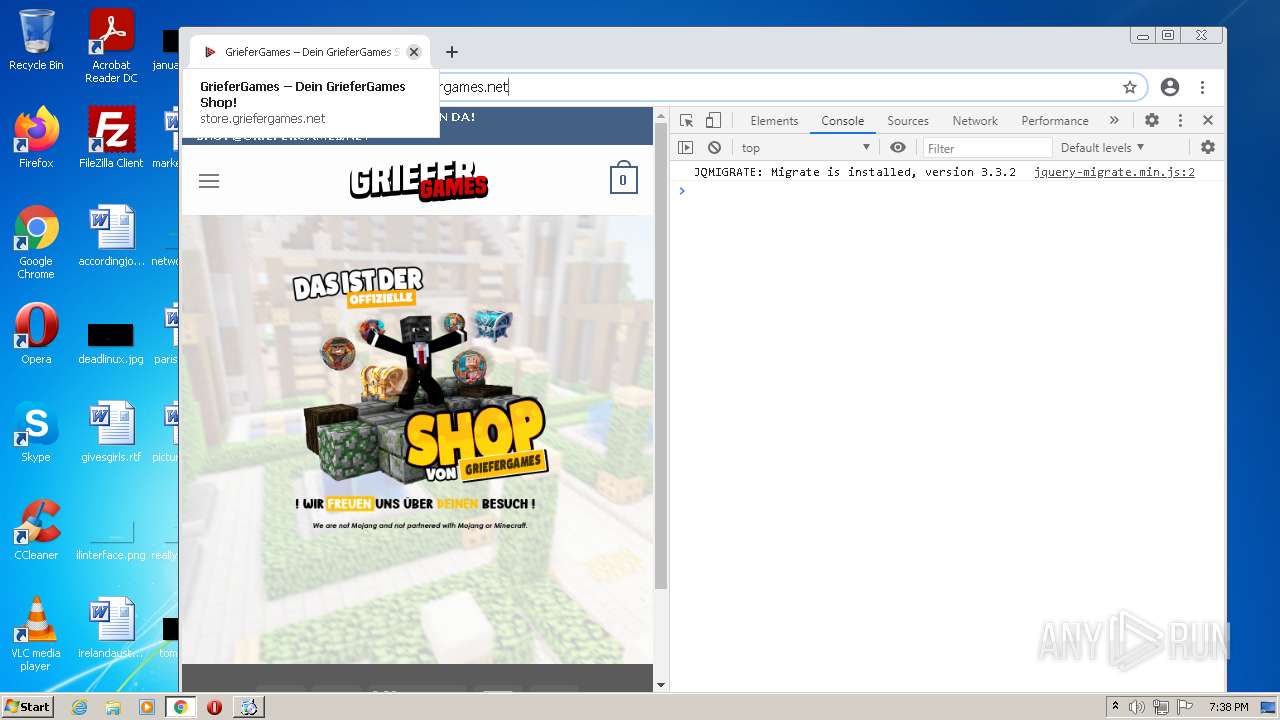Toggle the DevTools device toolbar
Image resolution: width=1280 pixels, height=720 pixels.
click(x=713, y=120)
